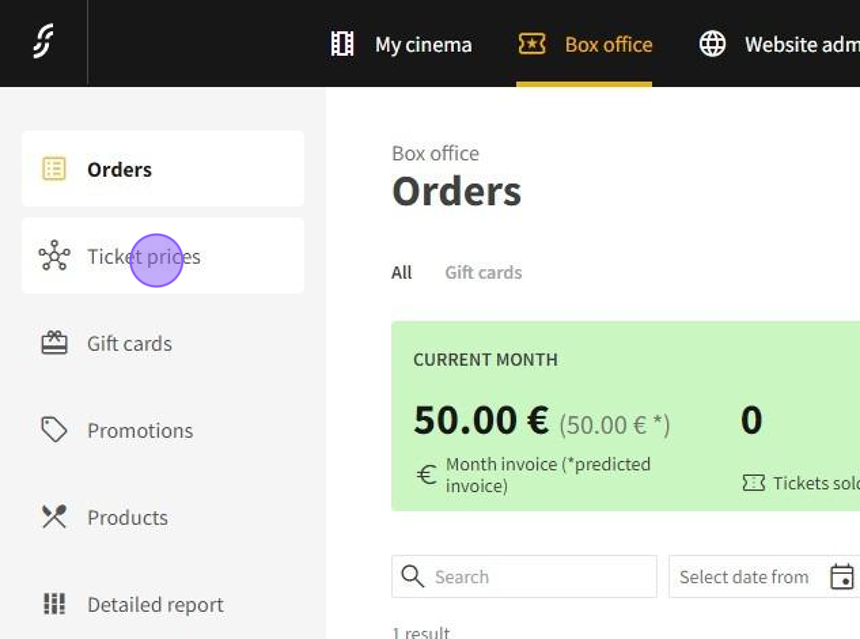Screen dimensions: 860x639
Task: Open Promotions label in the sidebar
Action: click(x=140, y=430)
